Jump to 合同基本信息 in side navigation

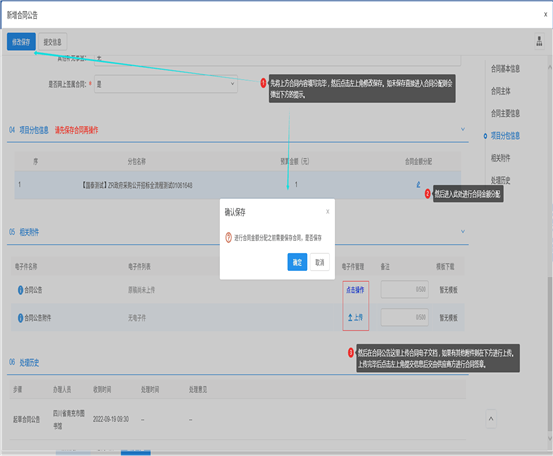[x=505, y=69]
